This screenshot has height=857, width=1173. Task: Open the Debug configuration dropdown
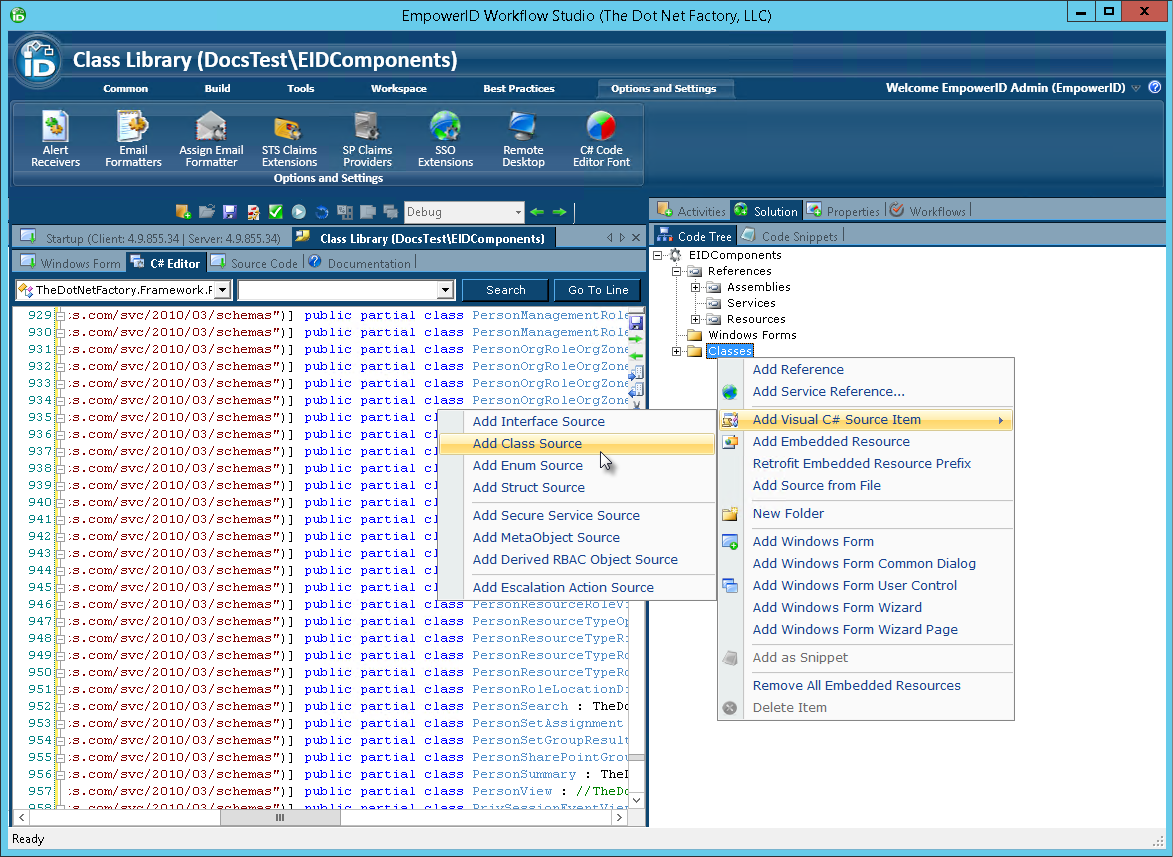click(x=517, y=212)
